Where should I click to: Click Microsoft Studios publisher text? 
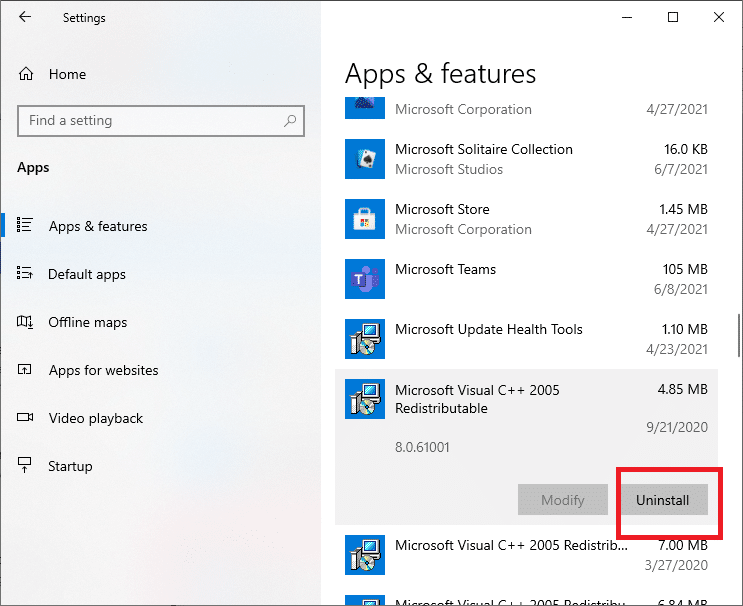click(x=449, y=169)
